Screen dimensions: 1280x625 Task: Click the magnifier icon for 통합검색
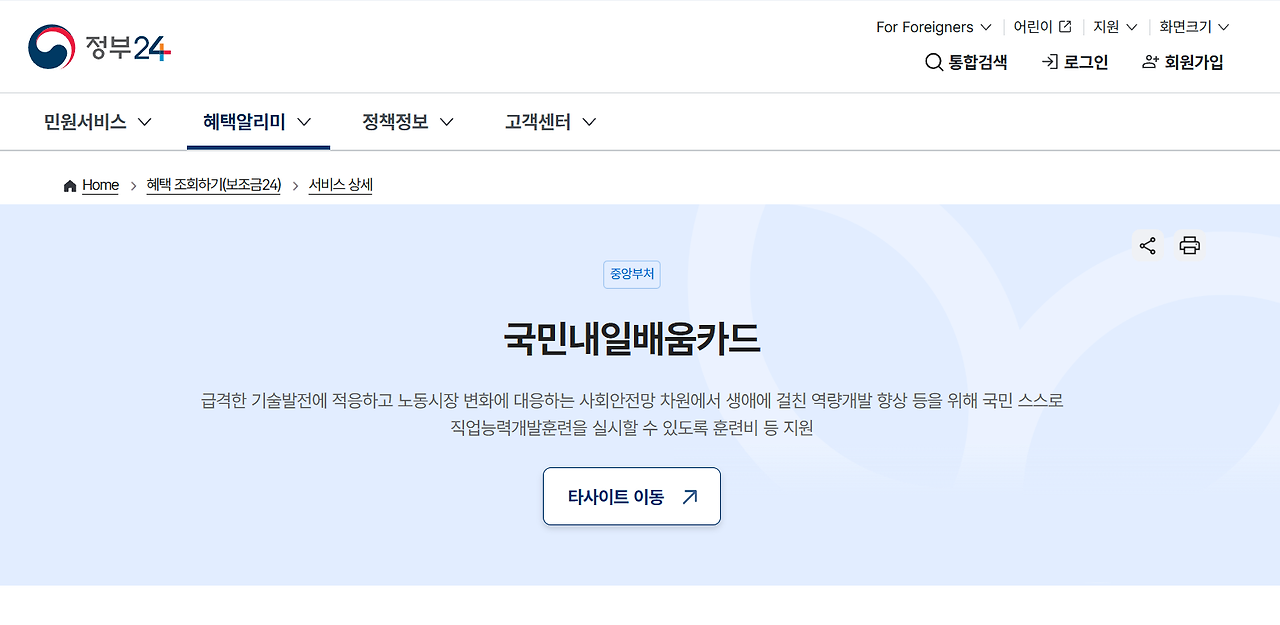pos(934,62)
